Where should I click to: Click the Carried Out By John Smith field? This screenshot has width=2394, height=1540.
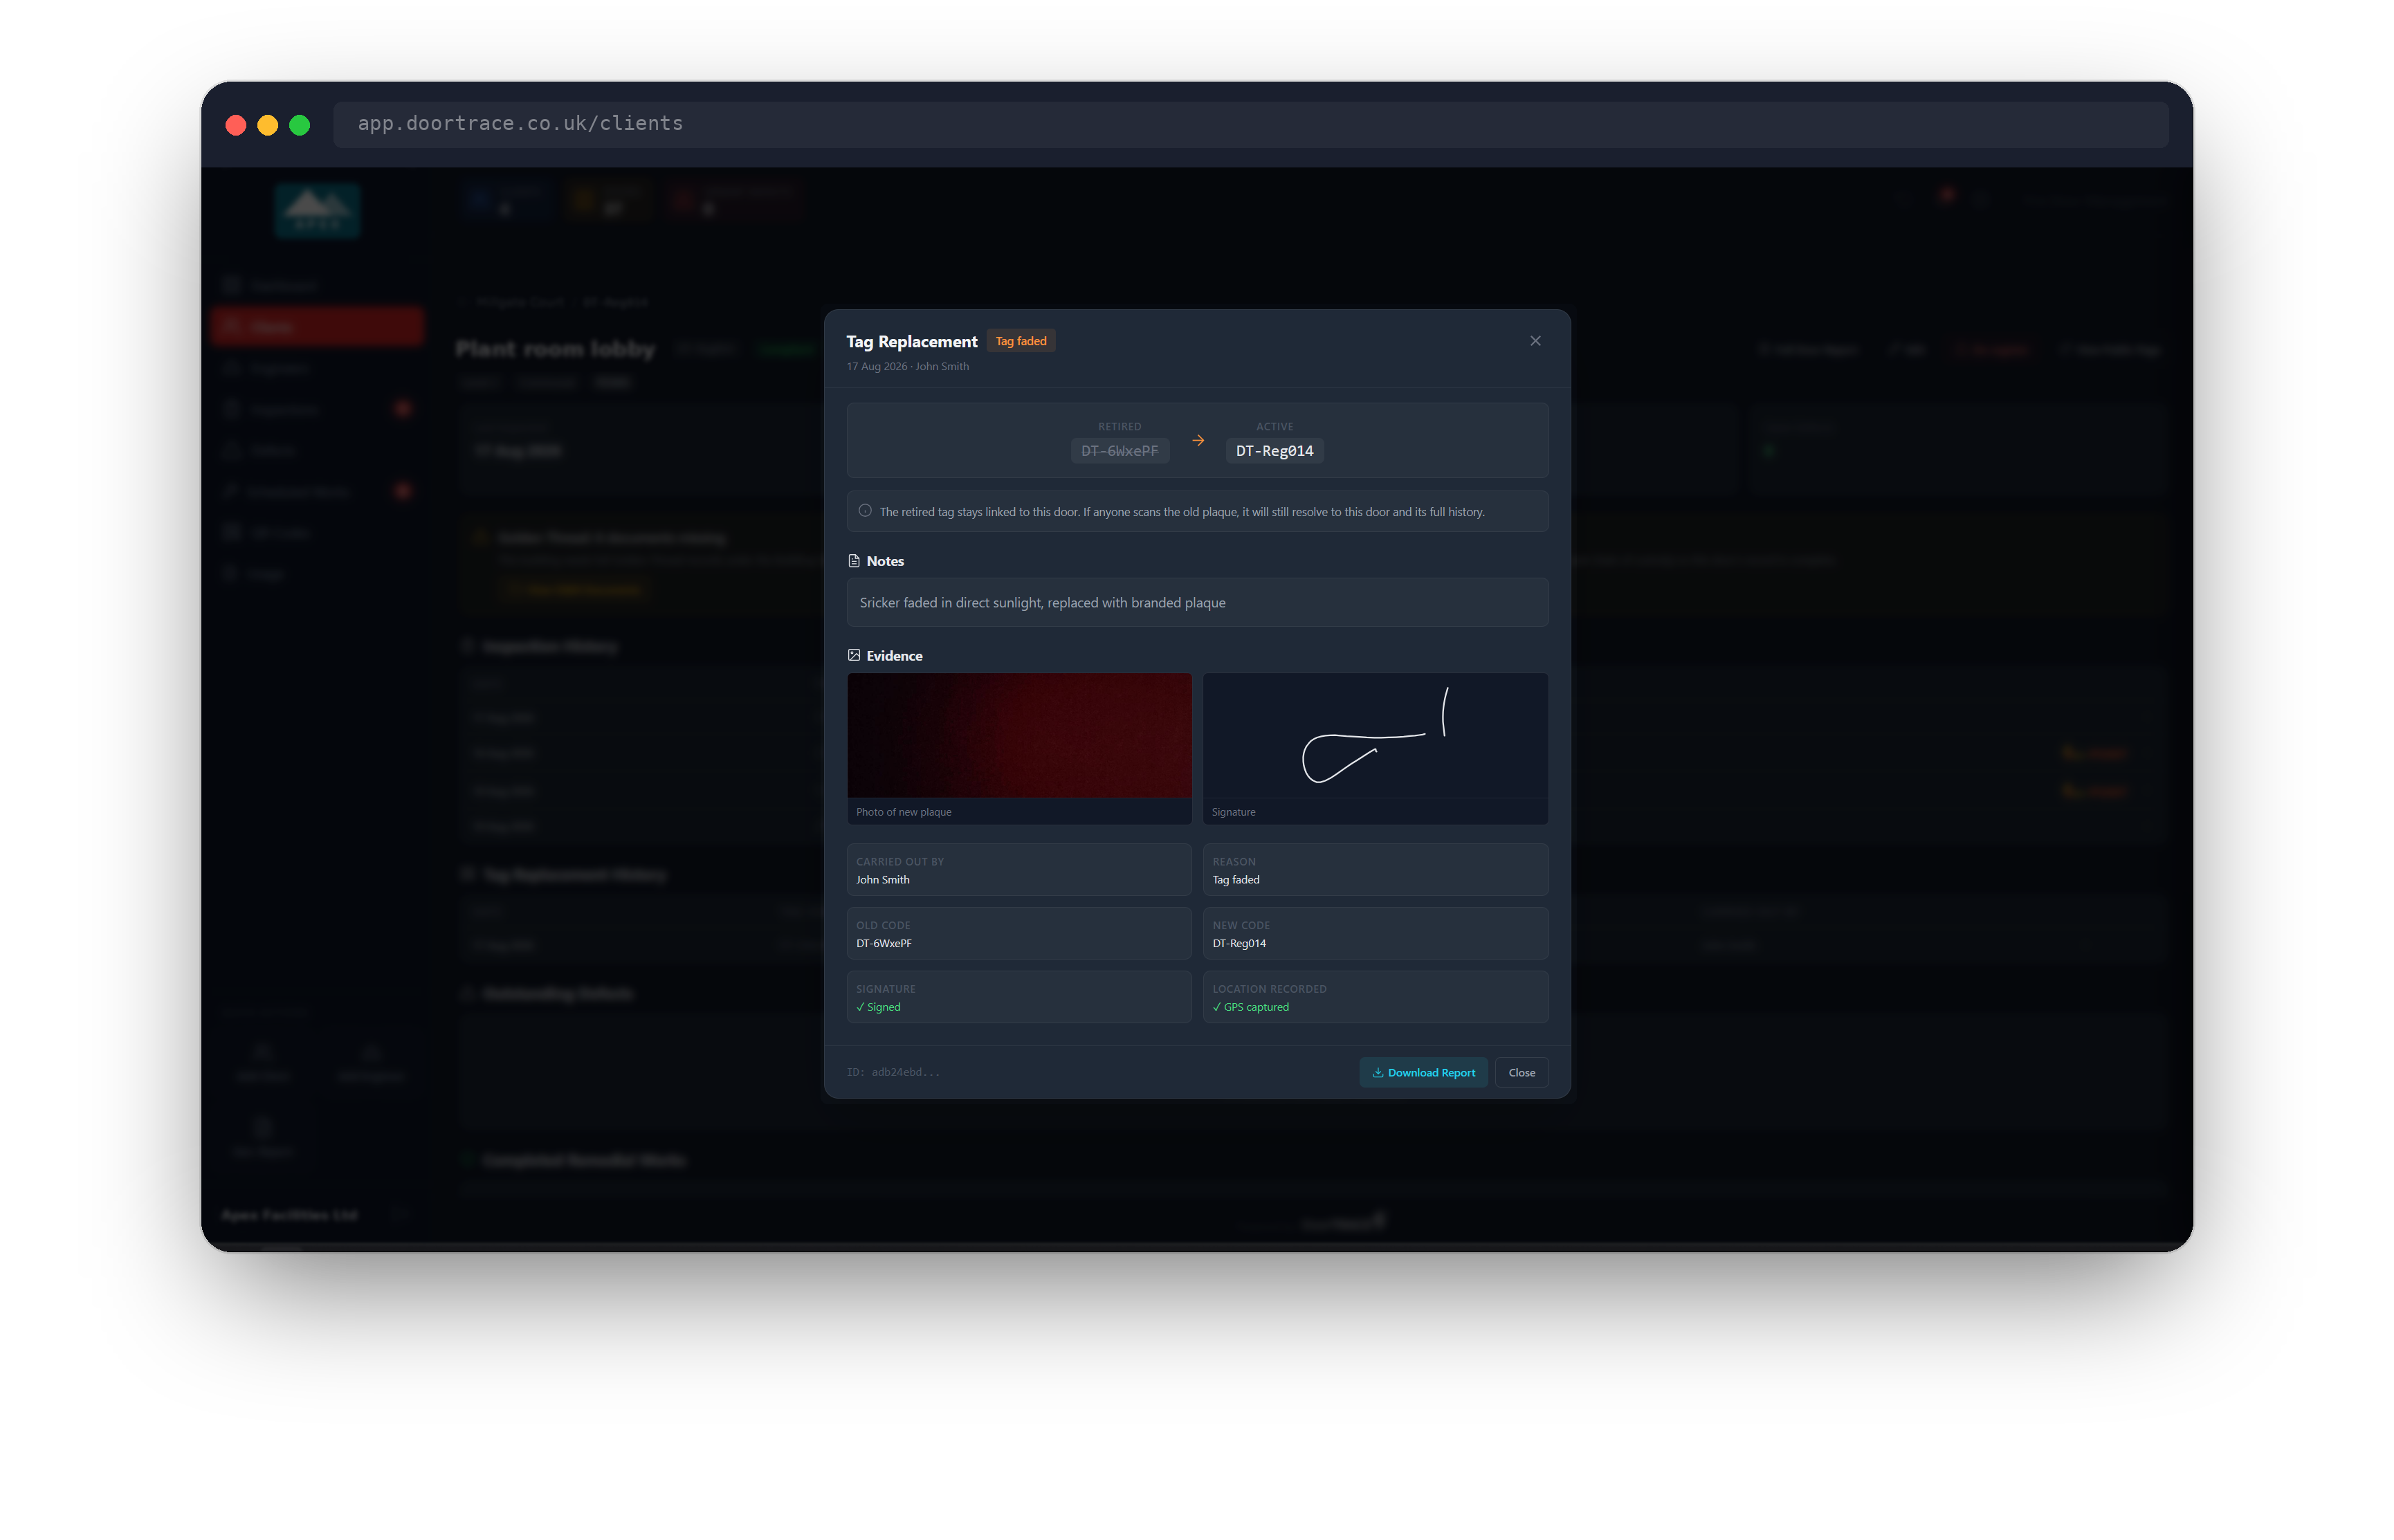pos(1019,870)
